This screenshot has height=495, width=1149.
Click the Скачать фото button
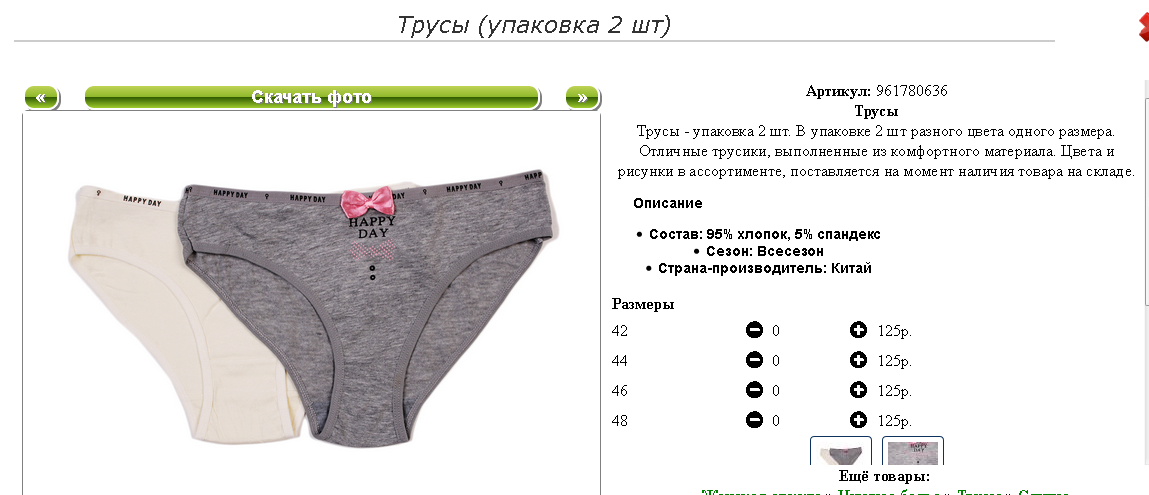[312, 97]
